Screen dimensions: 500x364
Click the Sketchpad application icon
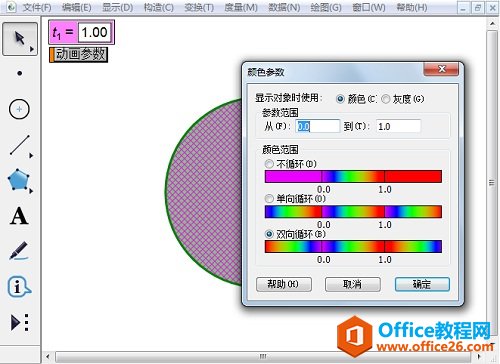tap(11, 7)
